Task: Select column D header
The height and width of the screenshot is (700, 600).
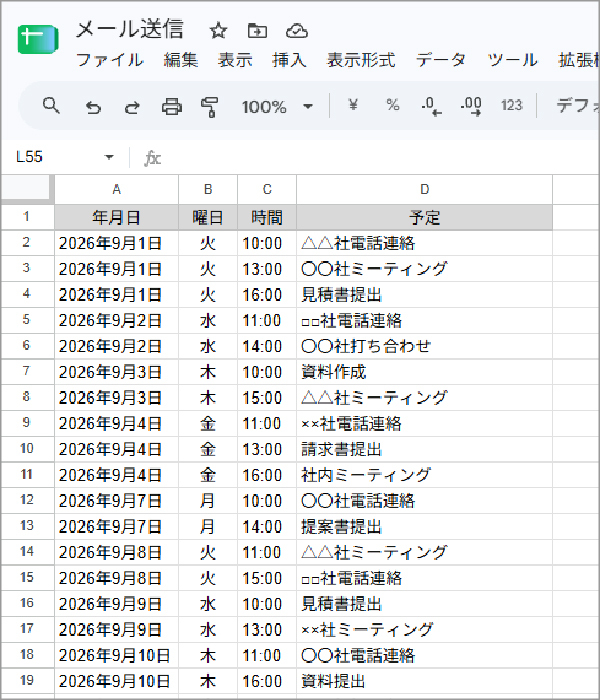Action: pos(425,189)
